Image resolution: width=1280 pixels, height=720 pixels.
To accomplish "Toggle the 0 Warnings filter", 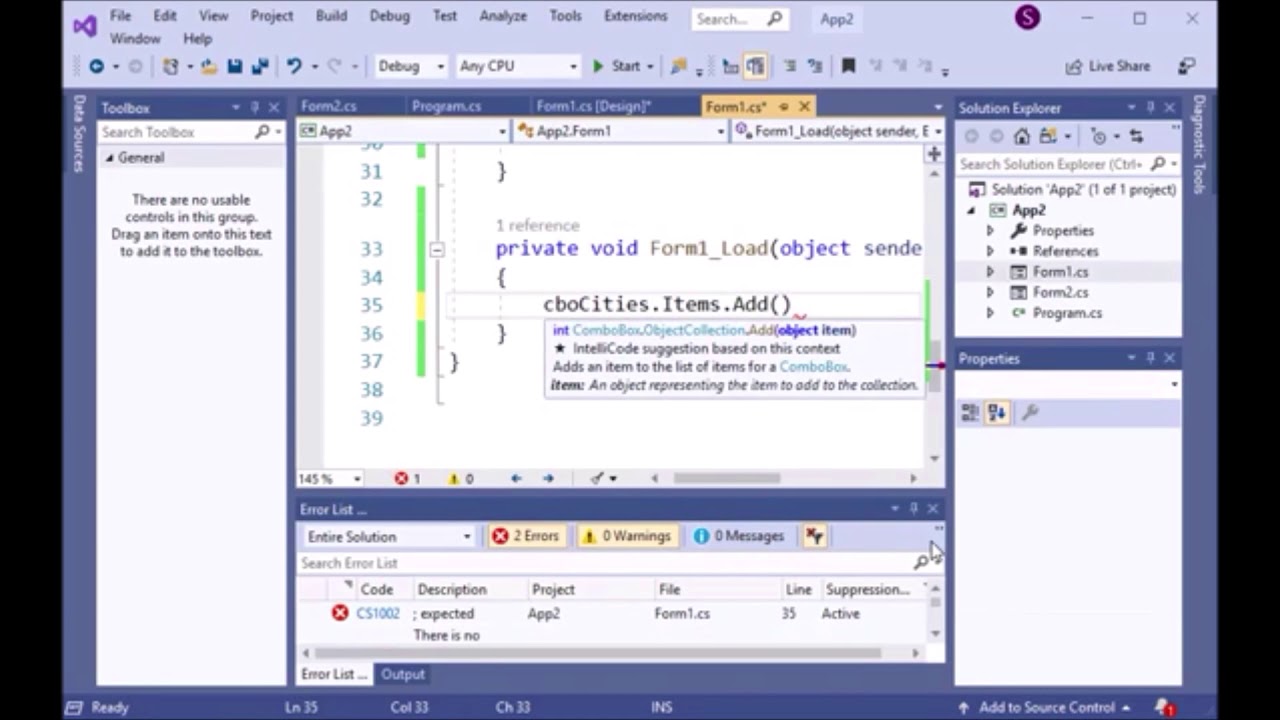I will coord(627,536).
